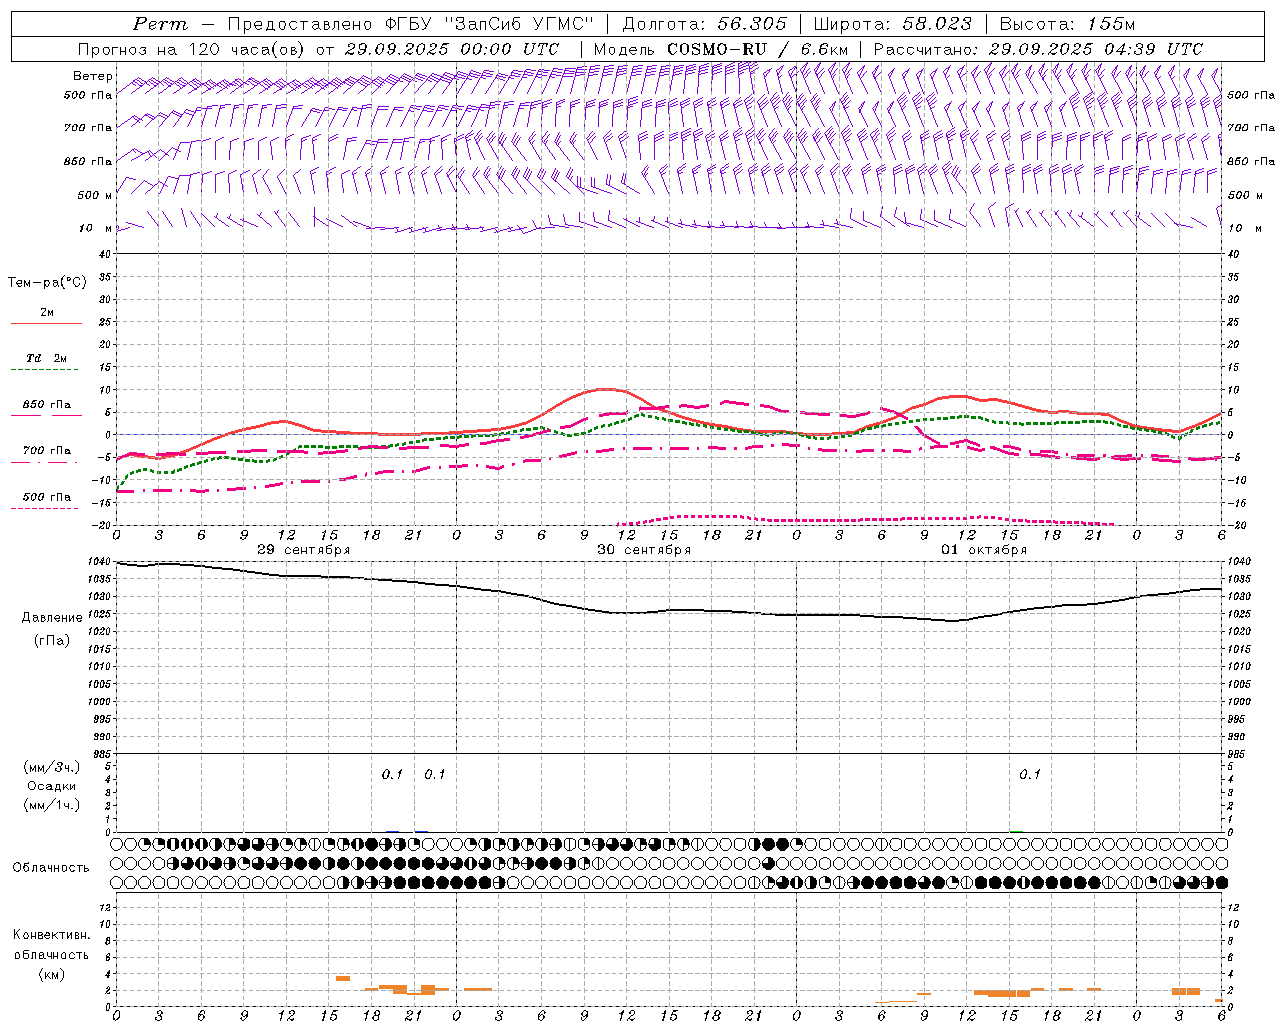1280x1024 pixels.
Task: Select "Рассчитано: 29.09.2025 04:39 UTC" timestamp
Action: [1038, 49]
